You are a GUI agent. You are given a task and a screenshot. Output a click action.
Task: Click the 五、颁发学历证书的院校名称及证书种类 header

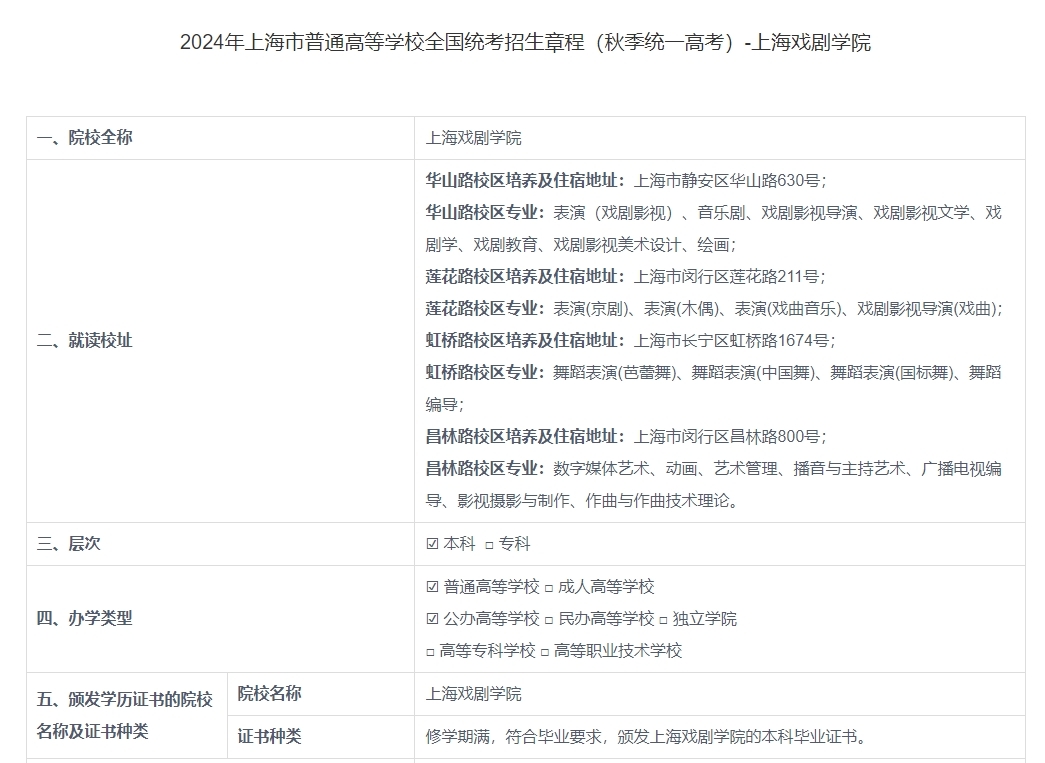click(125, 715)
